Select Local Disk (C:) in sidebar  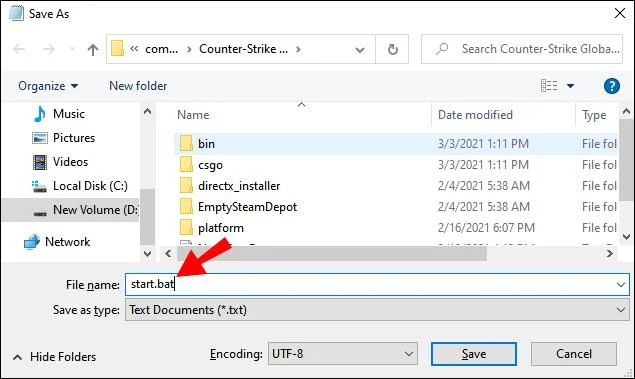point(90,186)
